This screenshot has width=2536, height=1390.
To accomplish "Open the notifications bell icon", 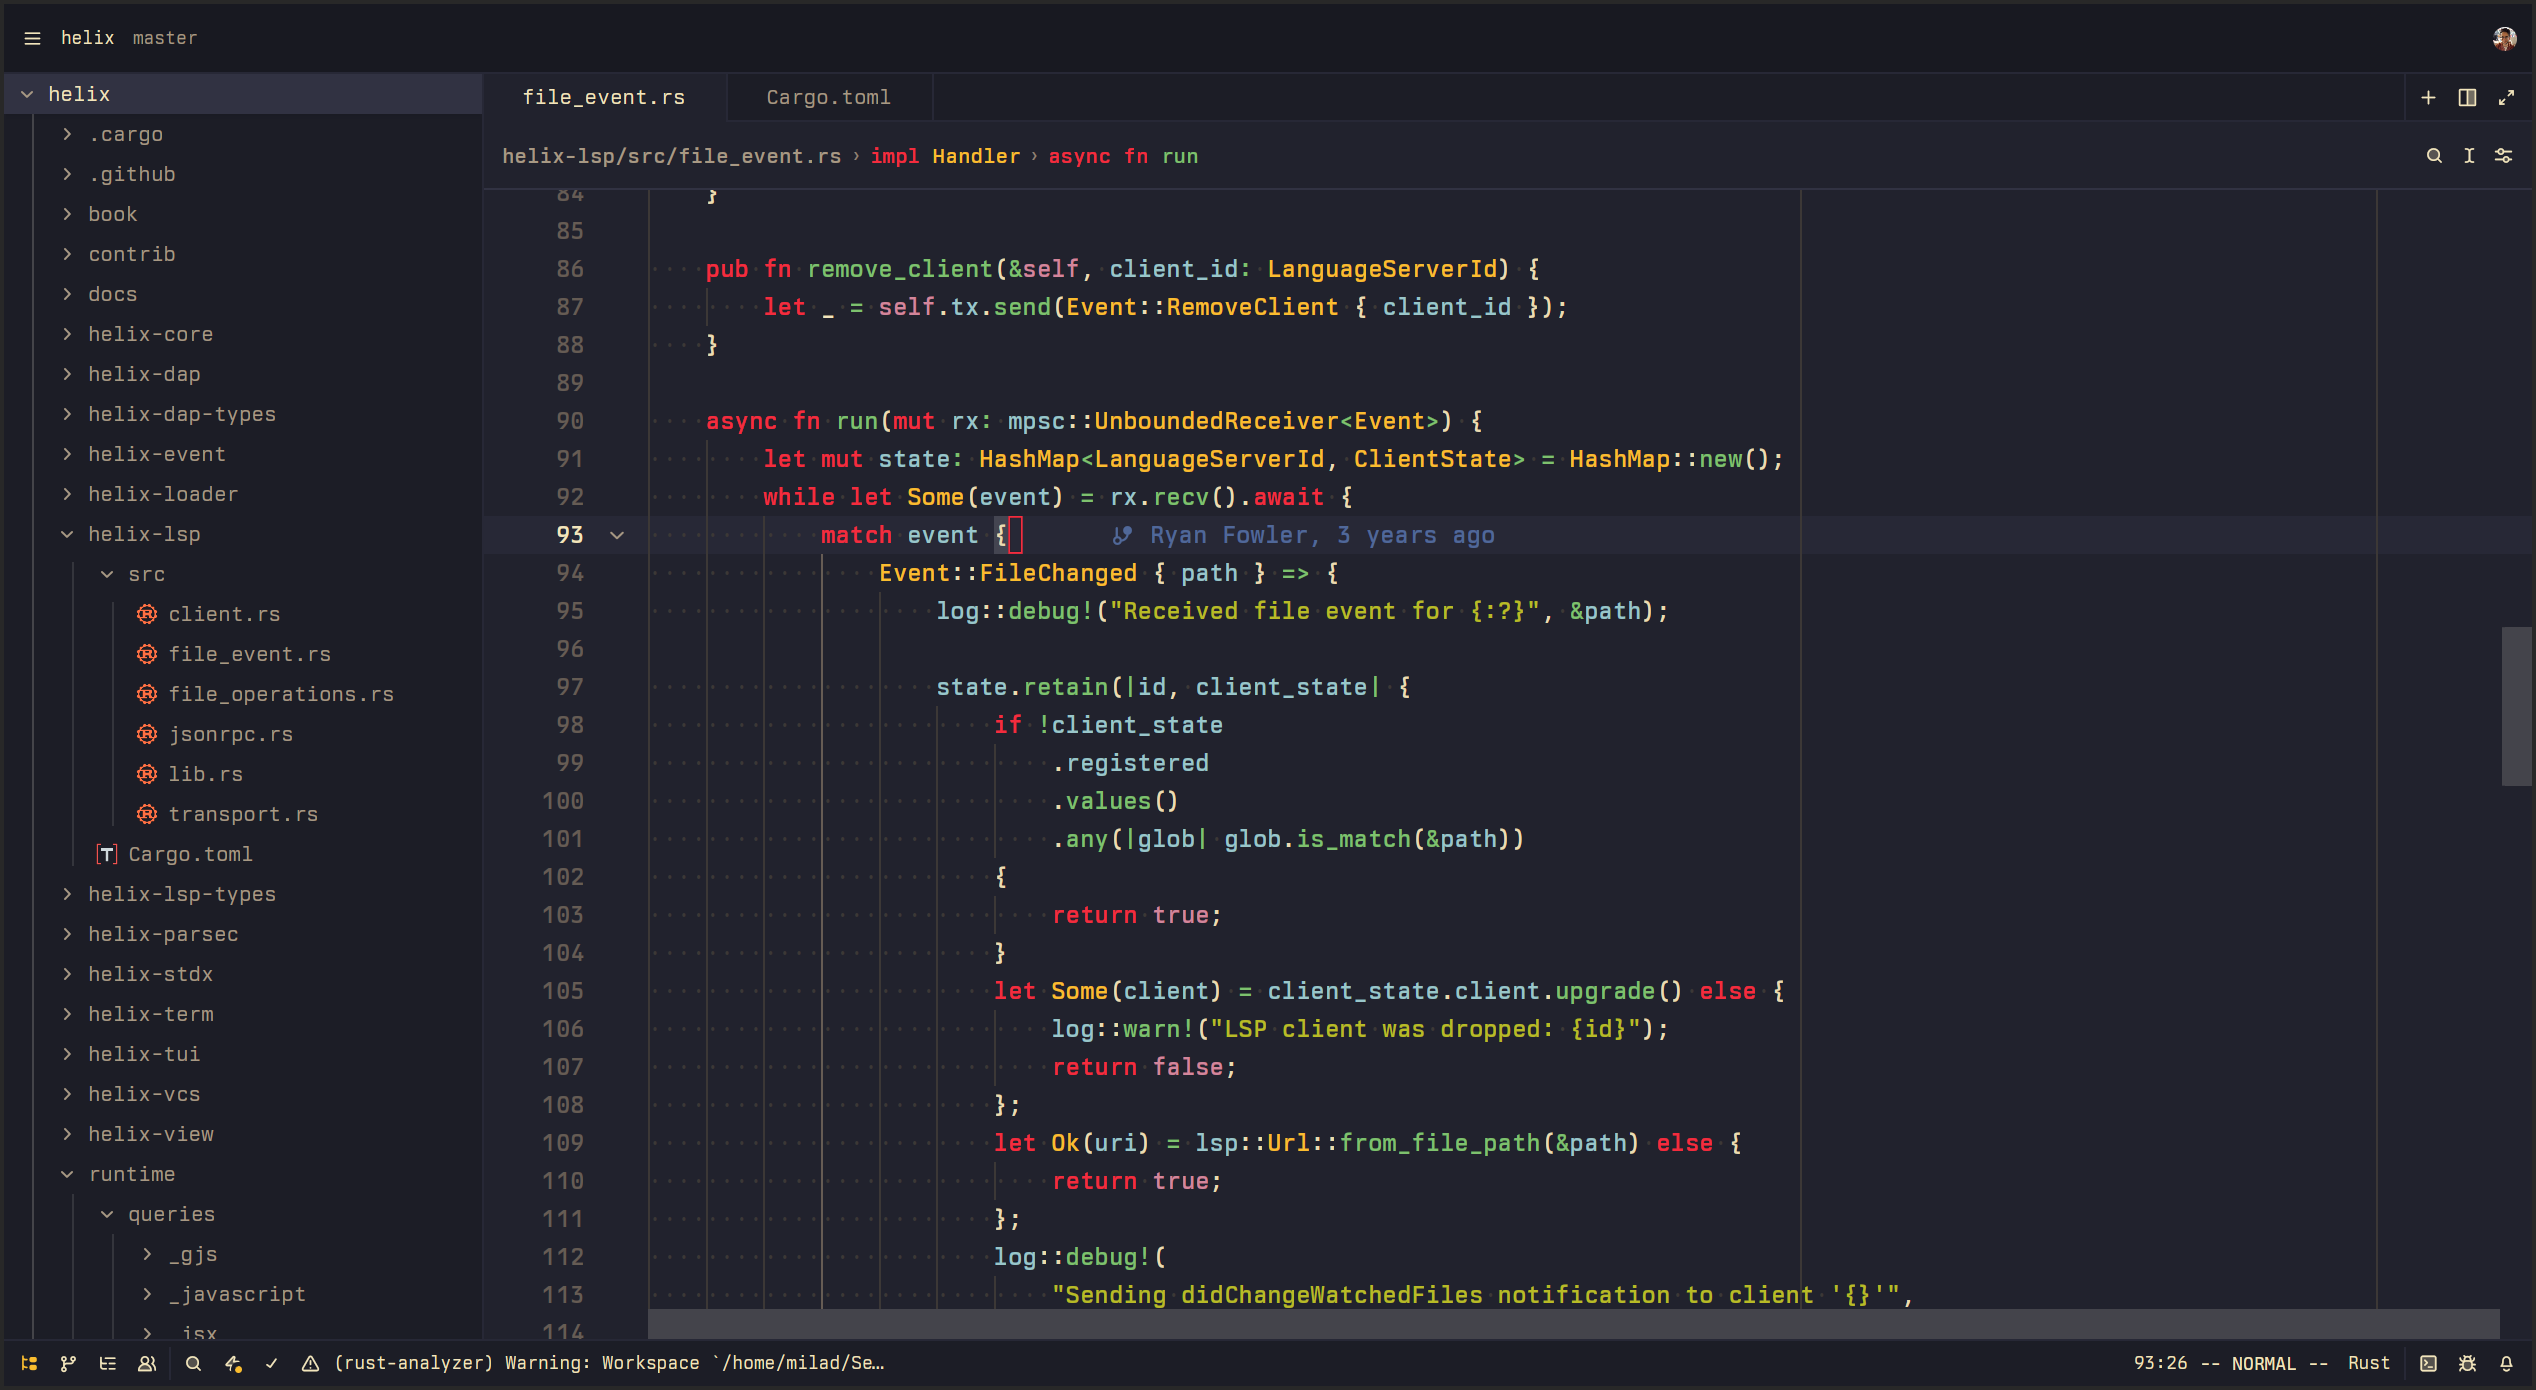I will pos(2506,1363).
